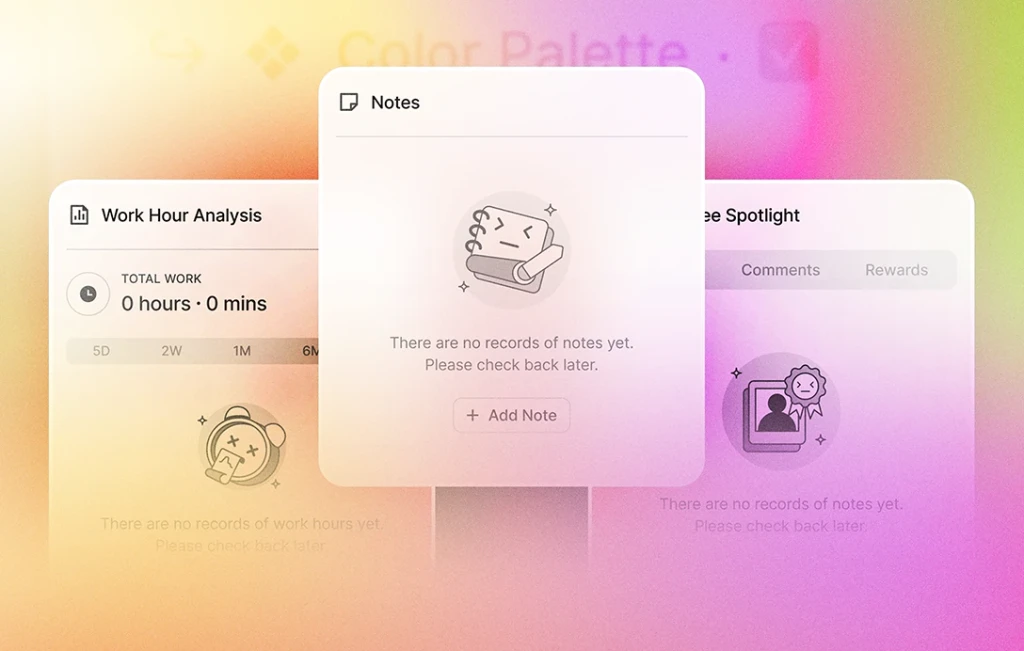This screenshot has width=1024, height=651.
Task: Select the 5D time range
Action: pos(101,351)
